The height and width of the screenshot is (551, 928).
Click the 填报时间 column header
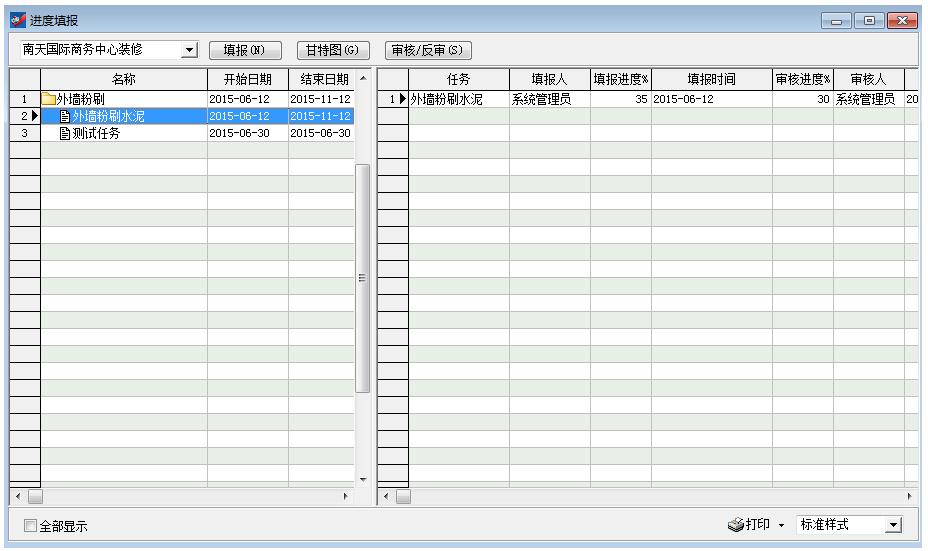(711, 80)
